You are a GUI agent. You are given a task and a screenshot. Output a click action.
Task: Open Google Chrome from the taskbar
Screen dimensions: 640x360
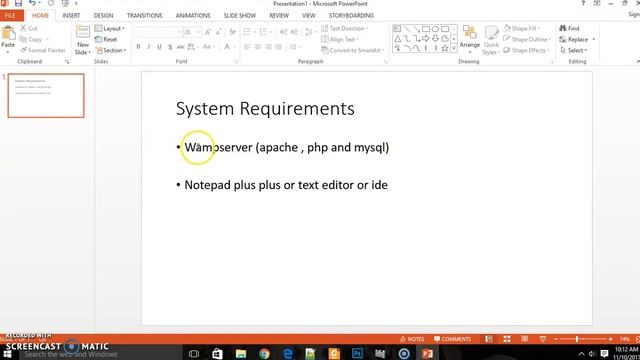(x=264, y=353)
